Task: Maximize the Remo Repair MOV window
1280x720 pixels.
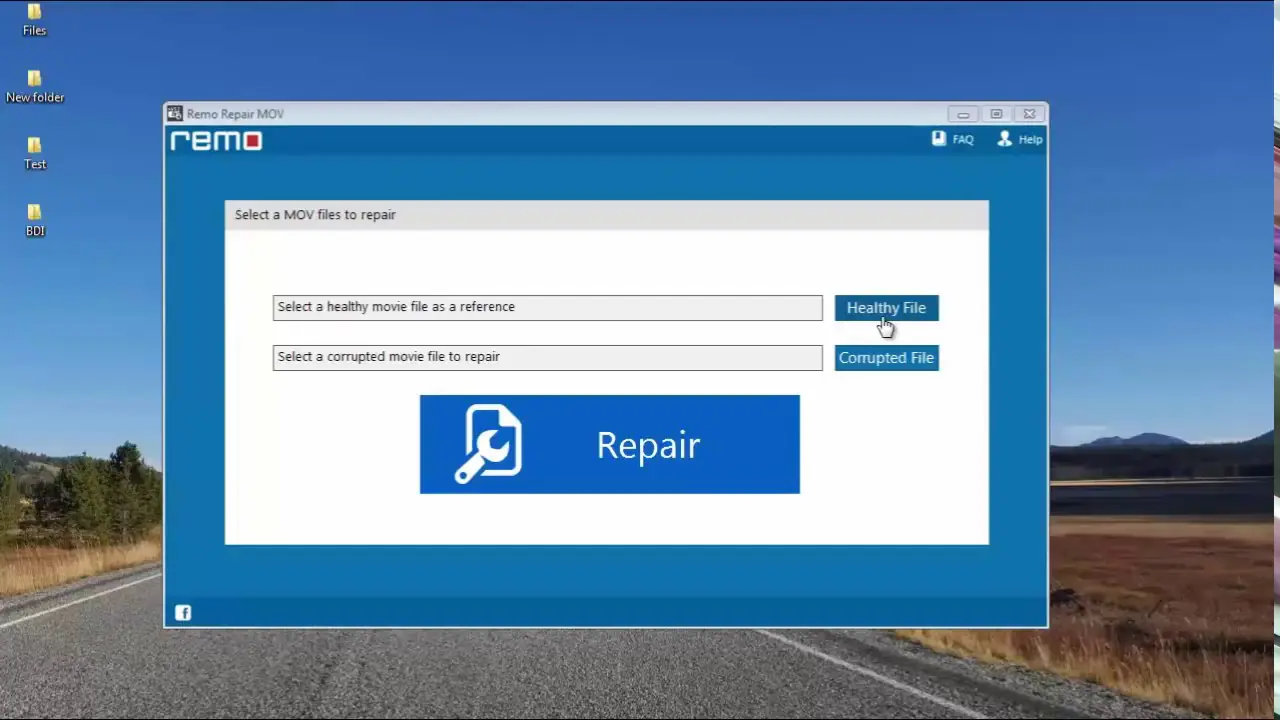Action: (x=996, y=114)
